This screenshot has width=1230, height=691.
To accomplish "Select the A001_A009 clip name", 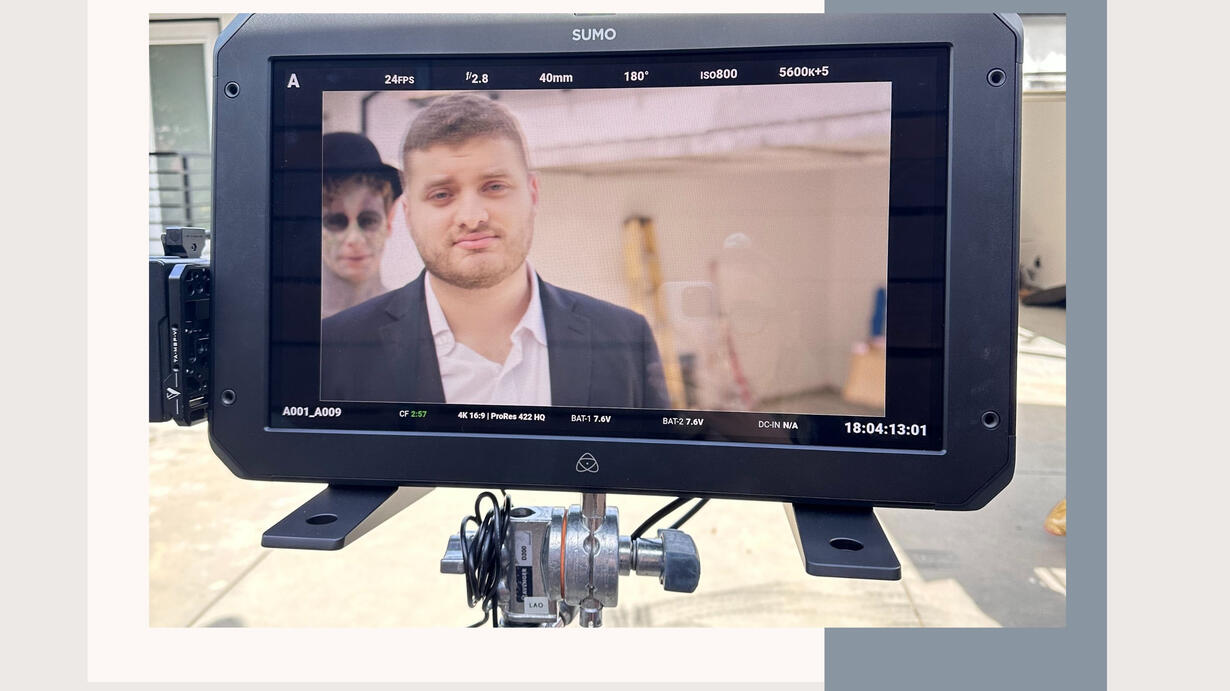I will pyautogui.click(x=312, y=411).
